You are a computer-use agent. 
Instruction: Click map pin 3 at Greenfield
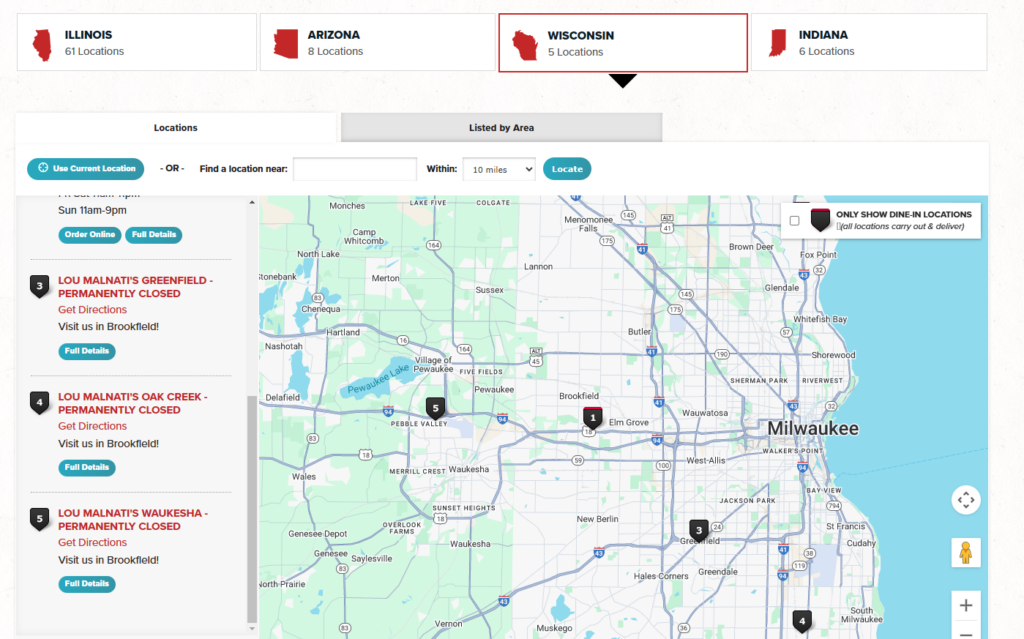699,530
